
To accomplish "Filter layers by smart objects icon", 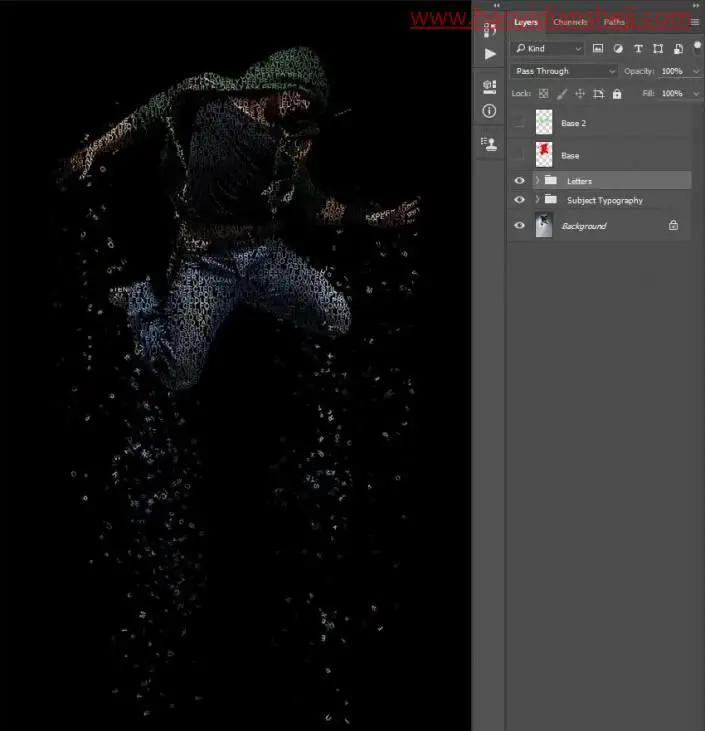I will point(678,48).
